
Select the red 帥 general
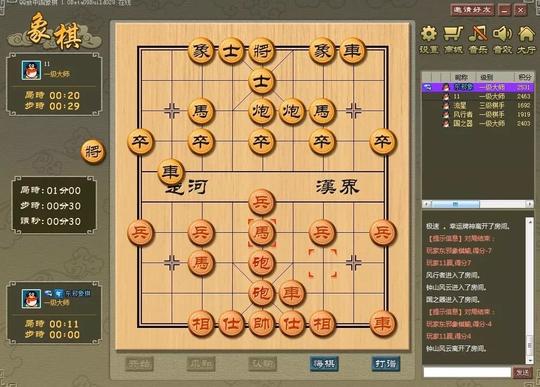[x=261, y=323]
